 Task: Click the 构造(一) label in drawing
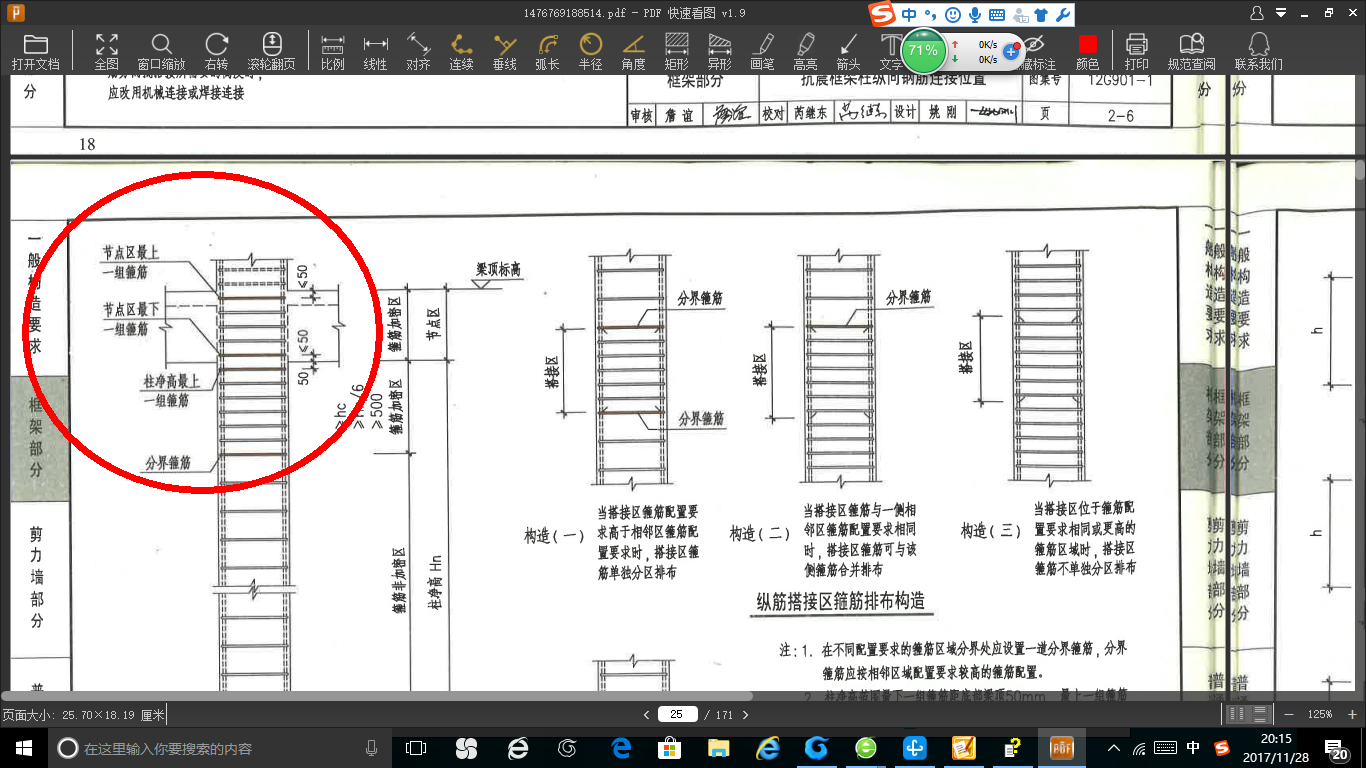[x=554, y=535]
